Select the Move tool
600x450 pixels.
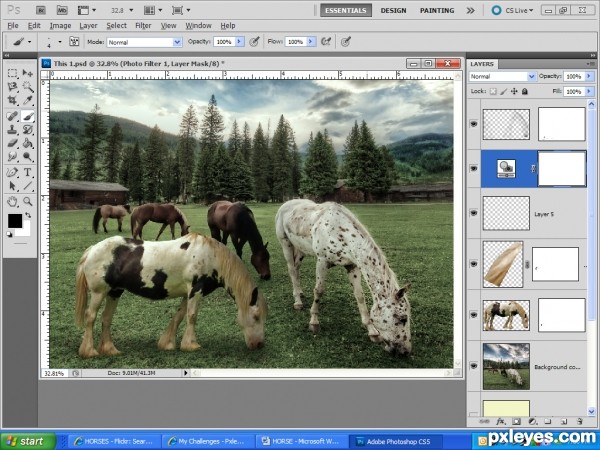27,73
